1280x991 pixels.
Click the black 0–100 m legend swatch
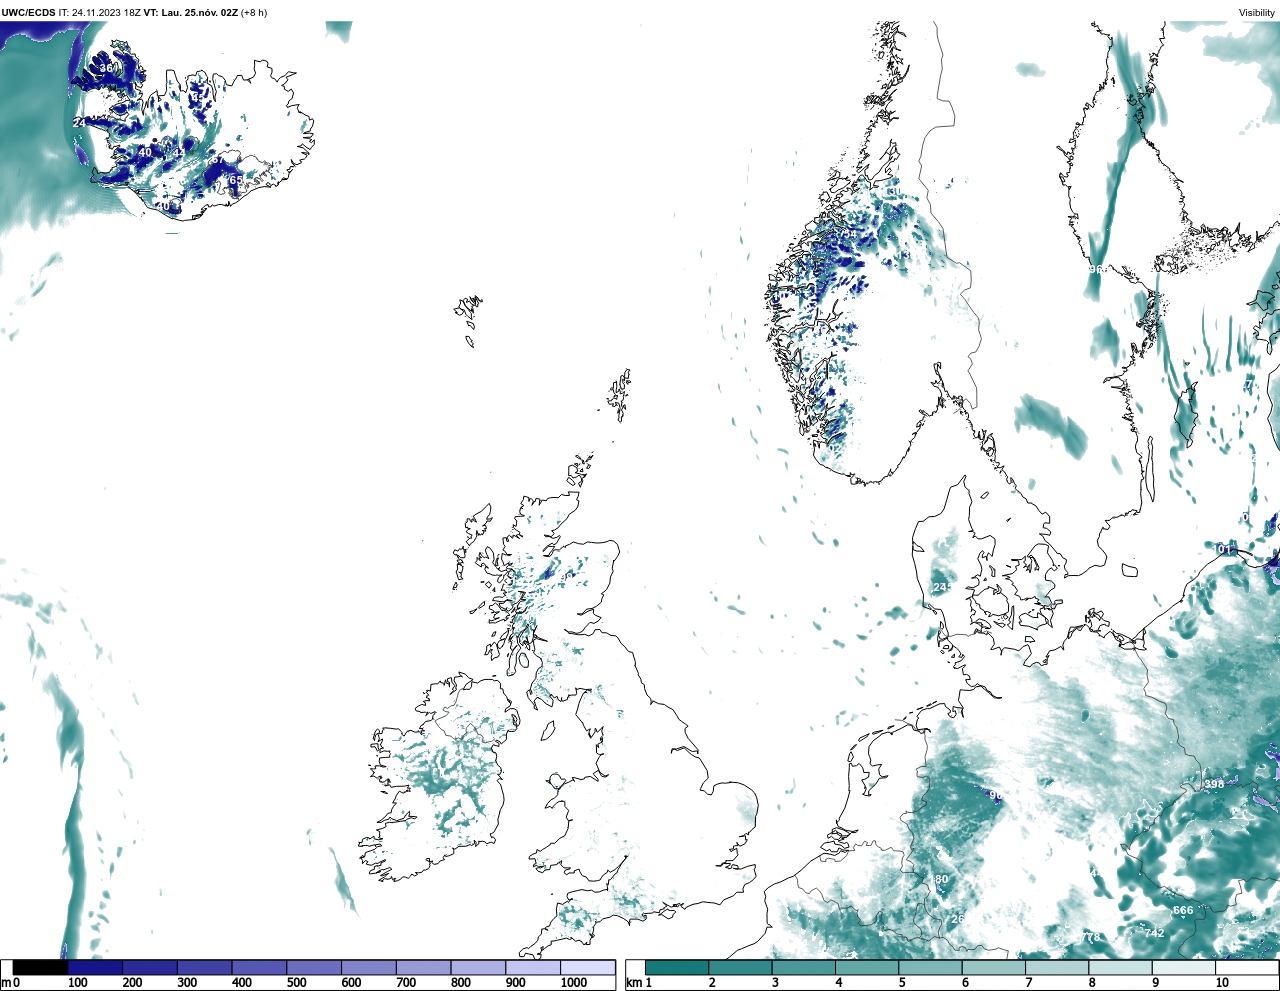[x=41, y=968]
